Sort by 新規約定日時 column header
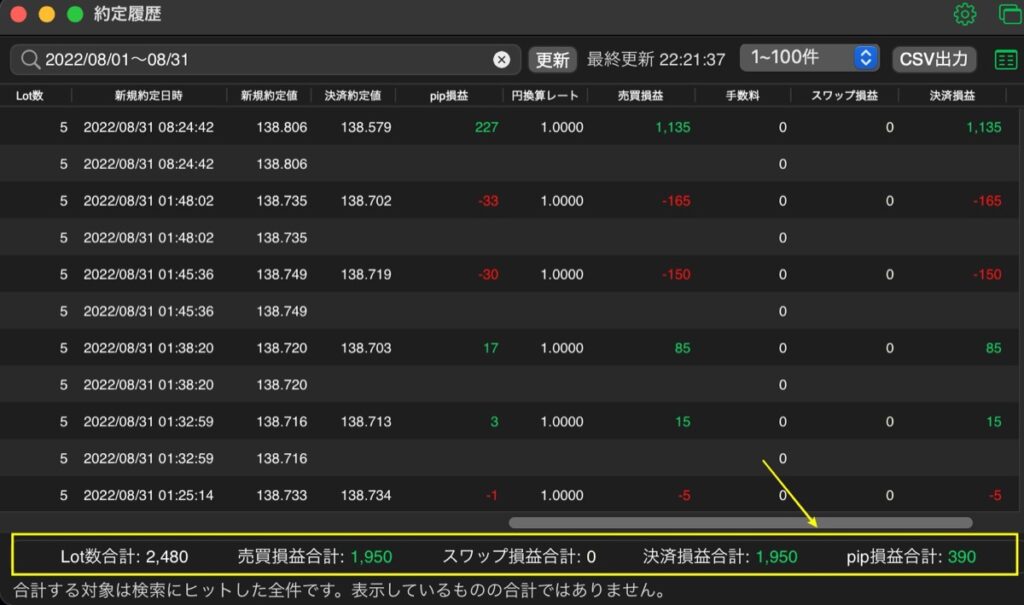The width and height of the screenshot is (1024, 605). [149, 95]
